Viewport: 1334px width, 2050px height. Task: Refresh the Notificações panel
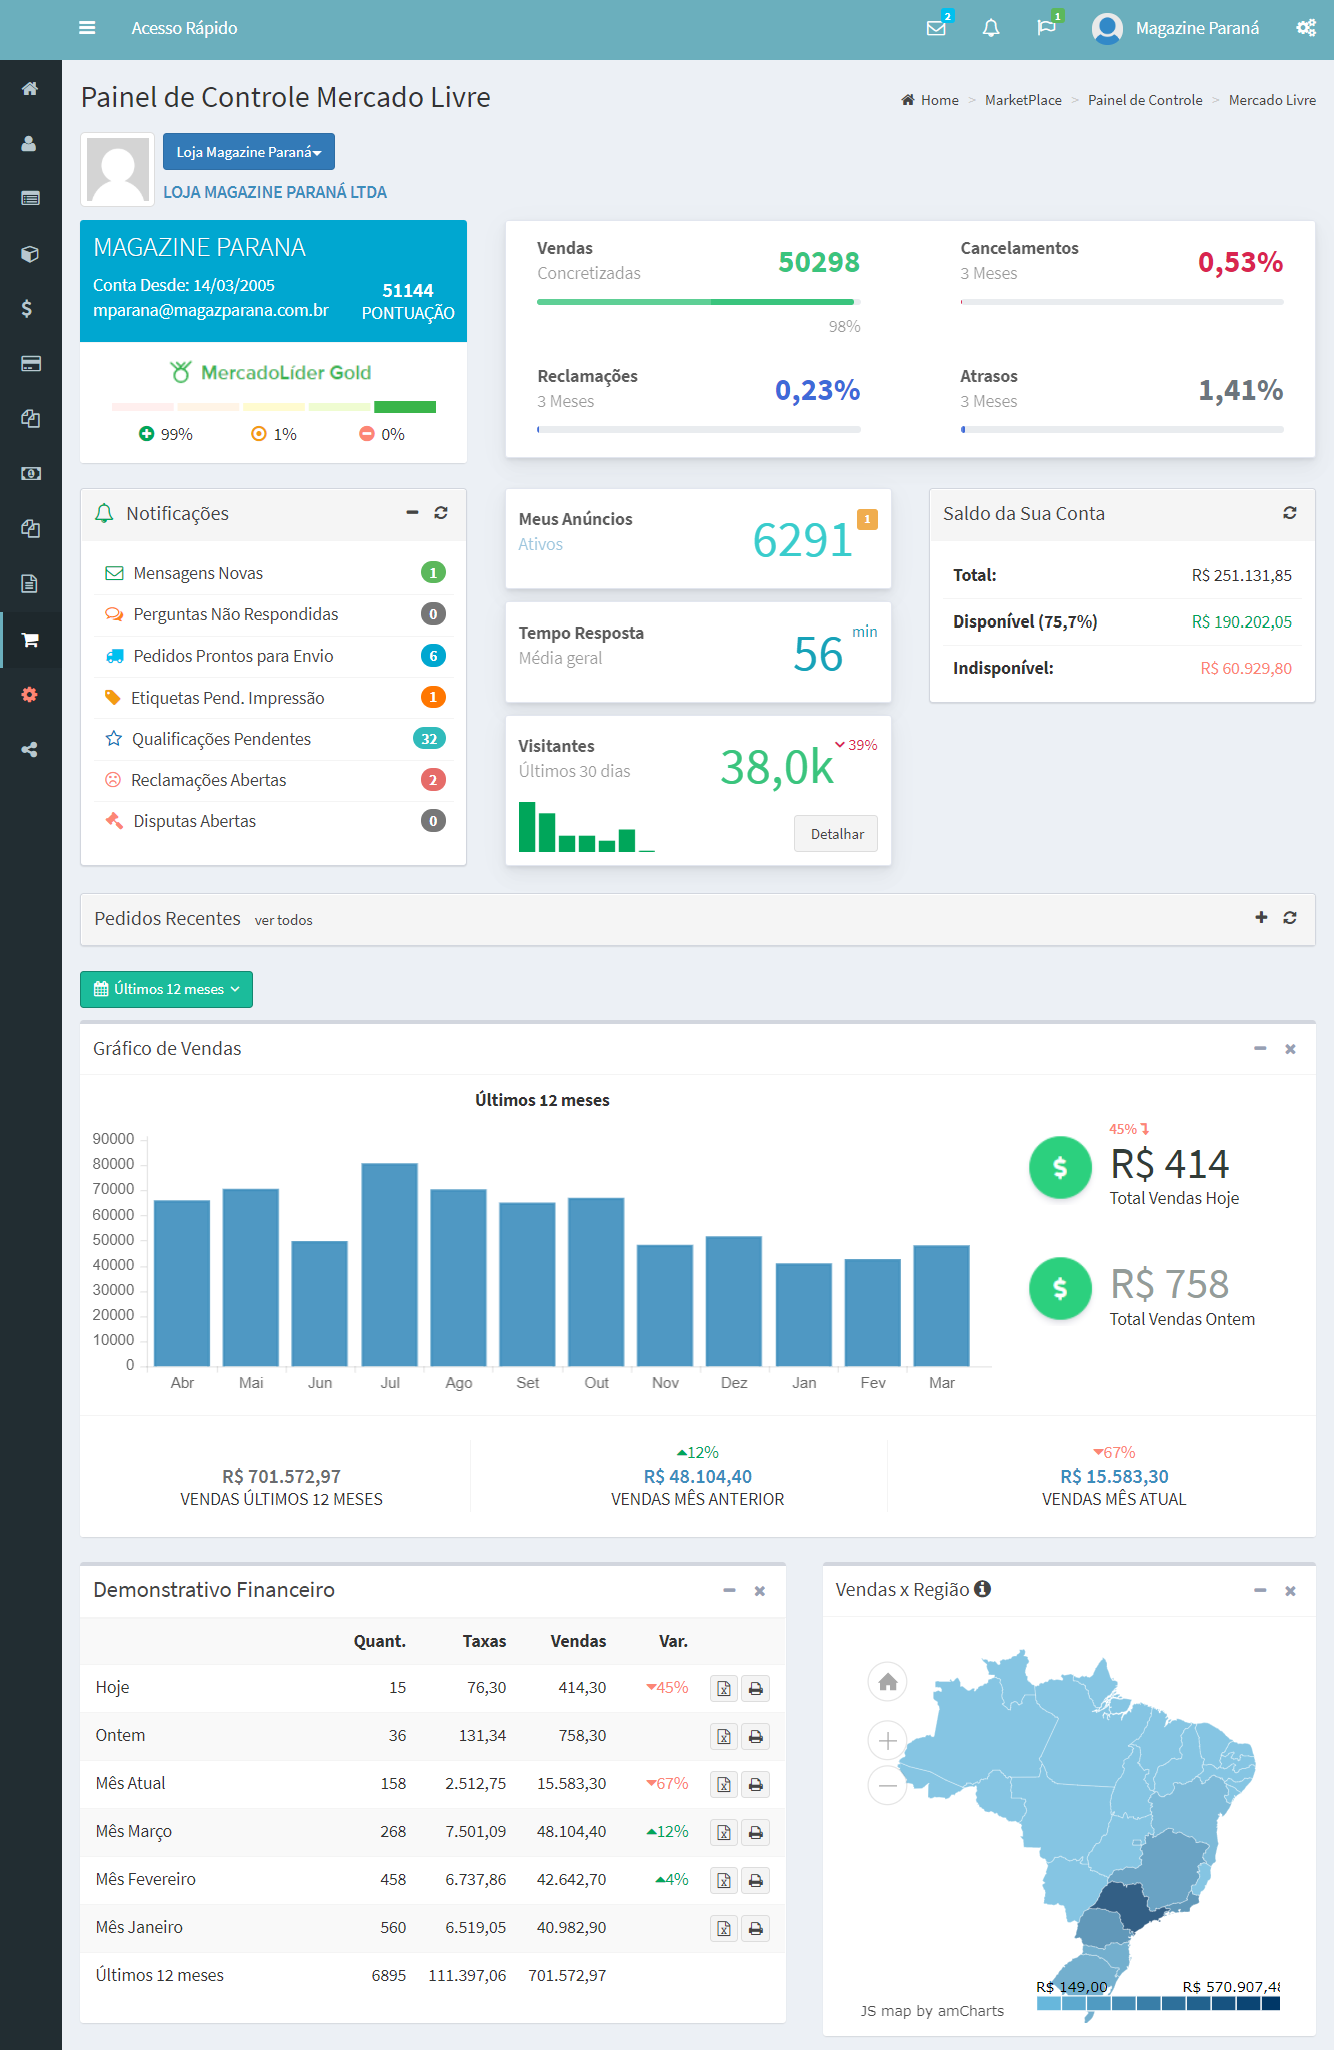[x=441, y=512]
